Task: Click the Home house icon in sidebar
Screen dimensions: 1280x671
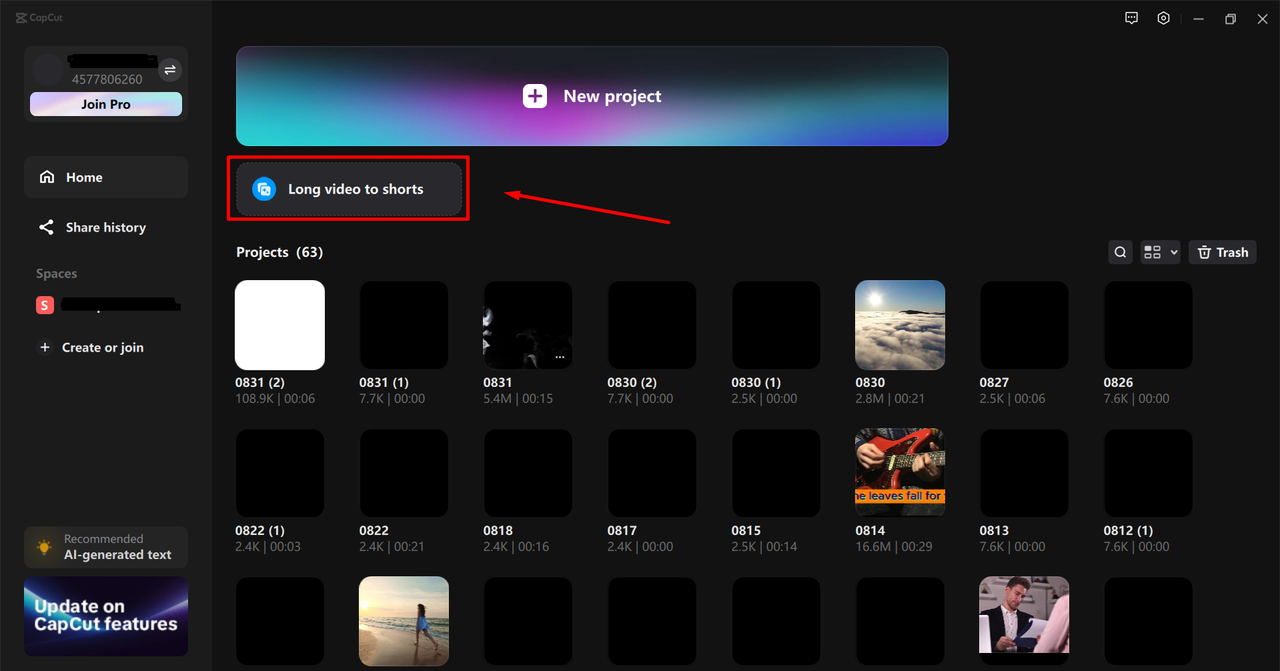Action: pyautogui.click(x=46, y=177)
